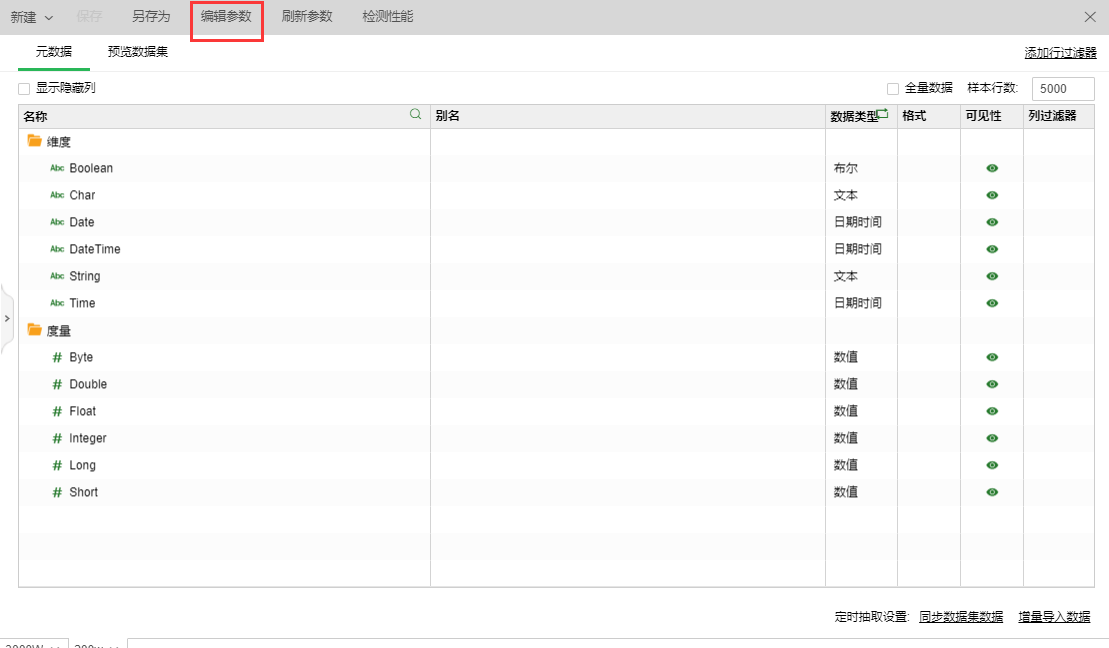Check the 全量数据 checkbox
Image resolution: width=1109 pixels, height=648 pixels.
893,89
